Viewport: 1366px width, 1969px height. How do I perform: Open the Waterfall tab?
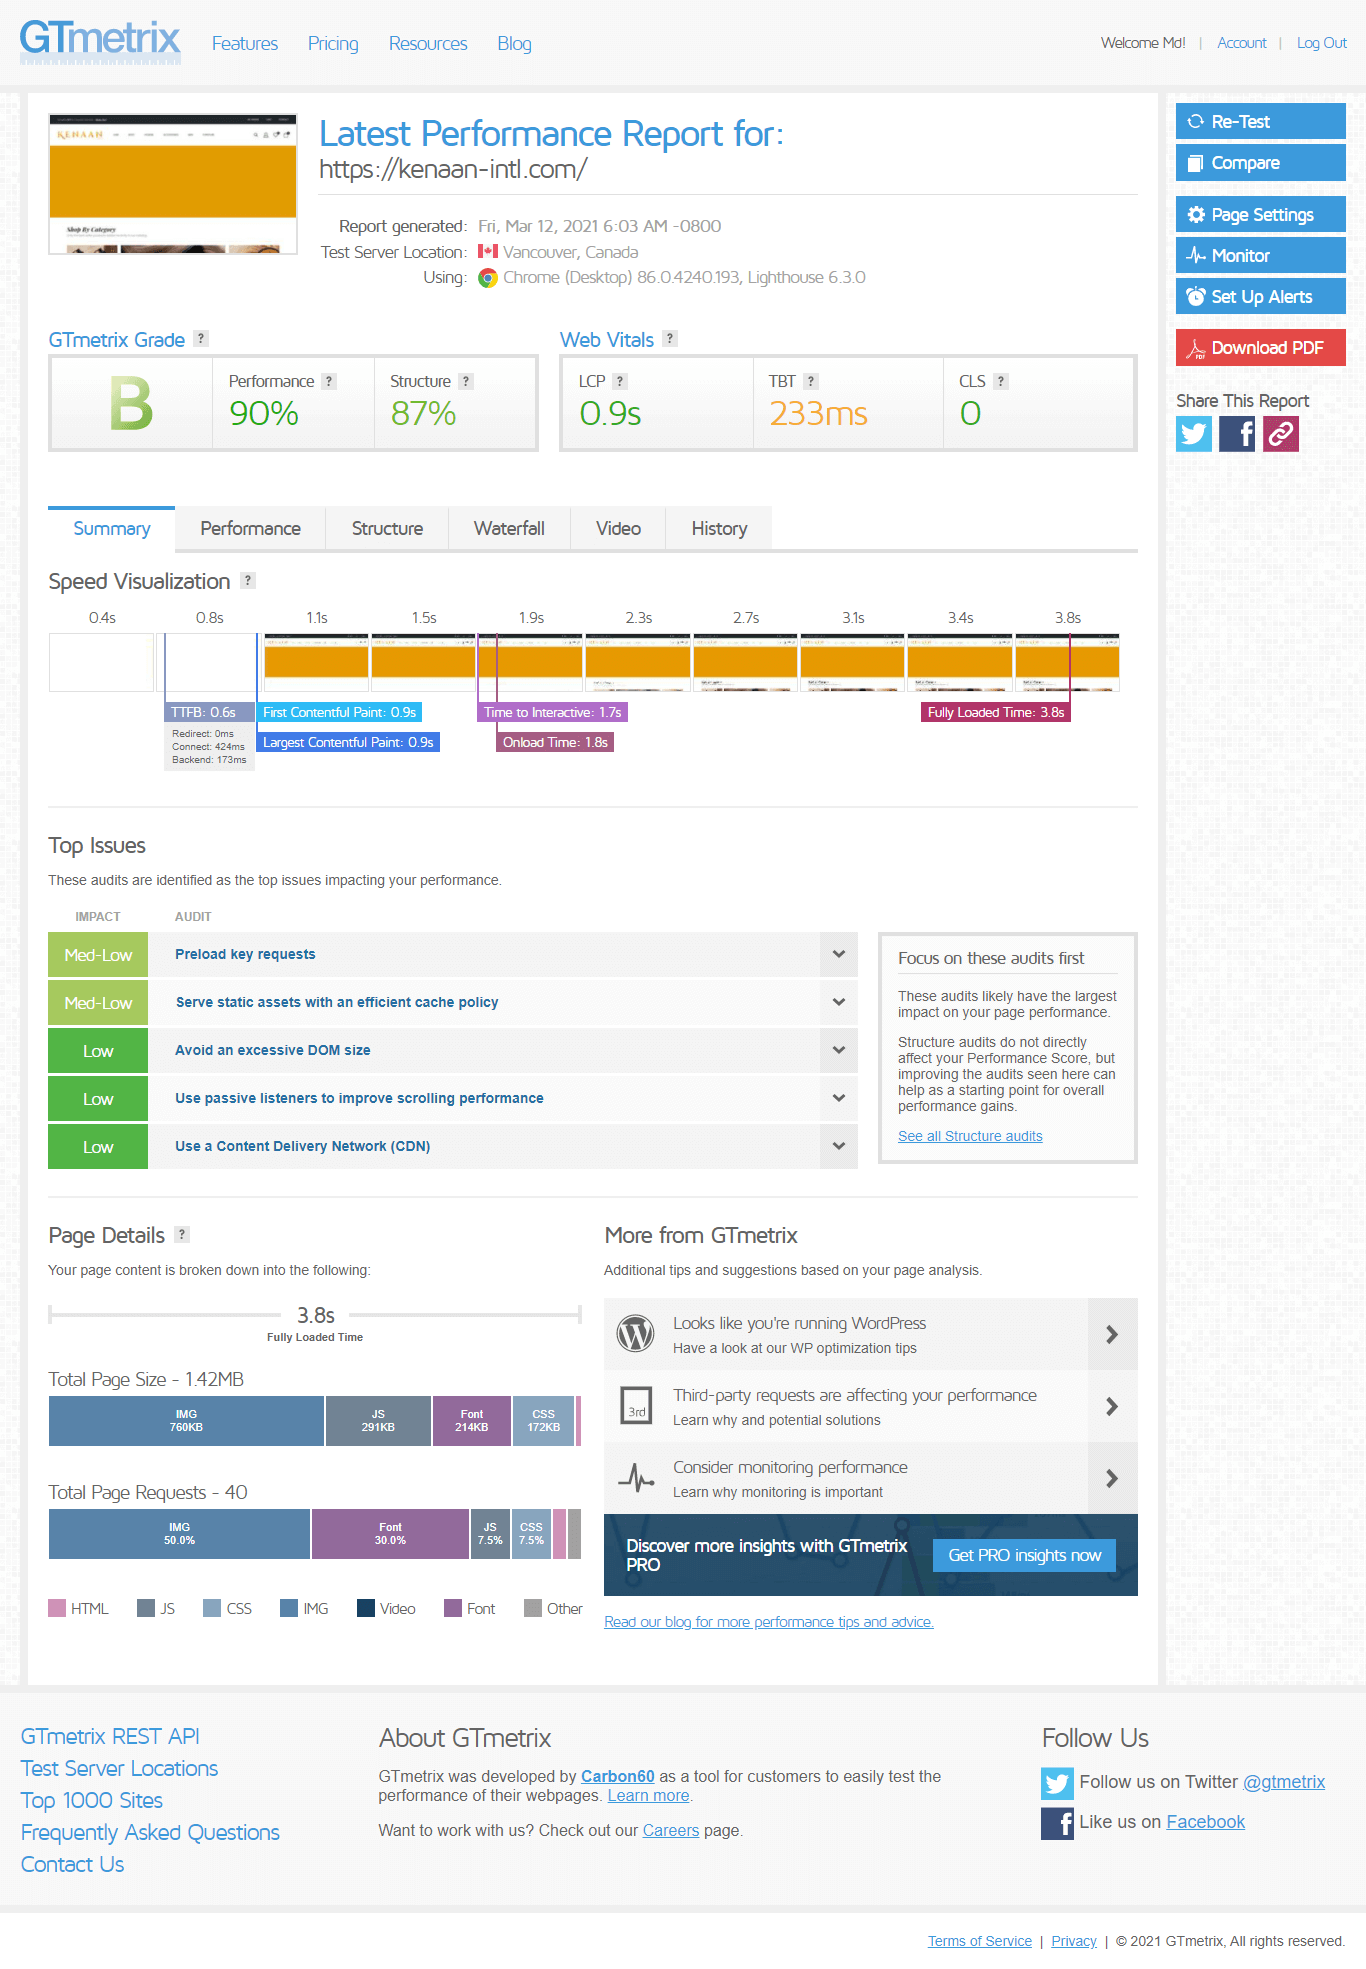coord(509,528)
